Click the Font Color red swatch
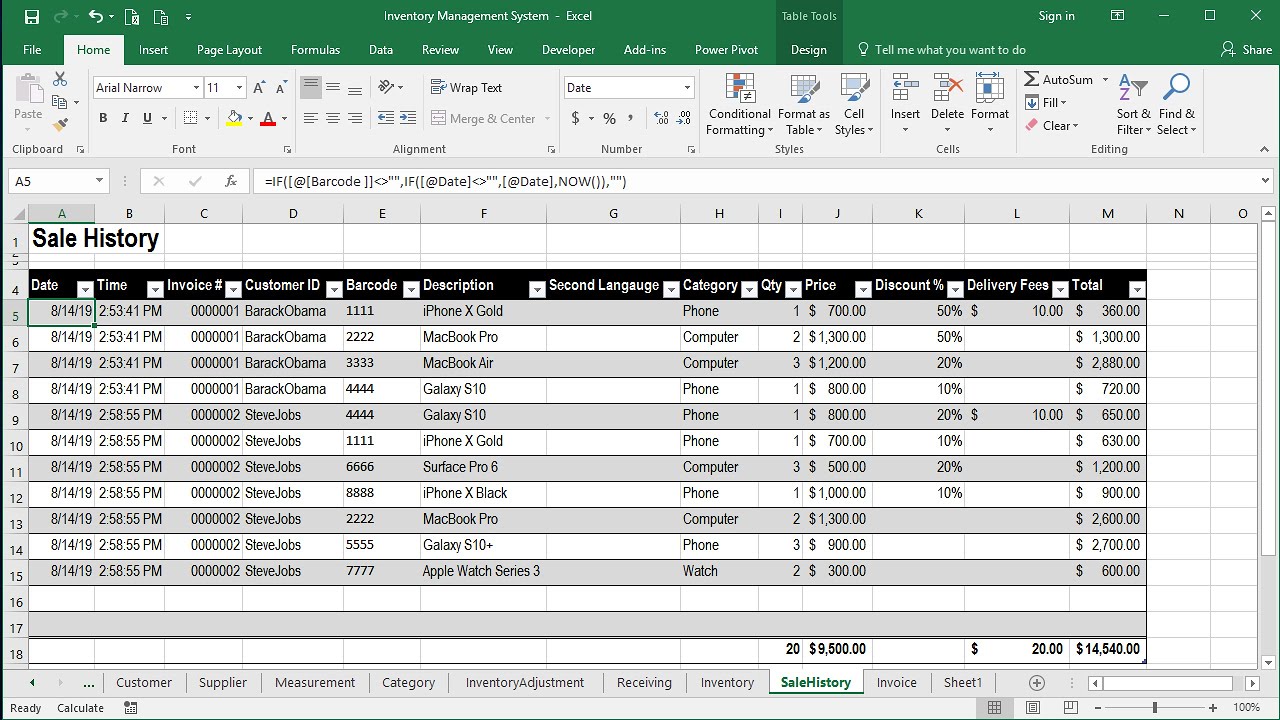This screenshot has height=720, width=1280. pos(268,118)
